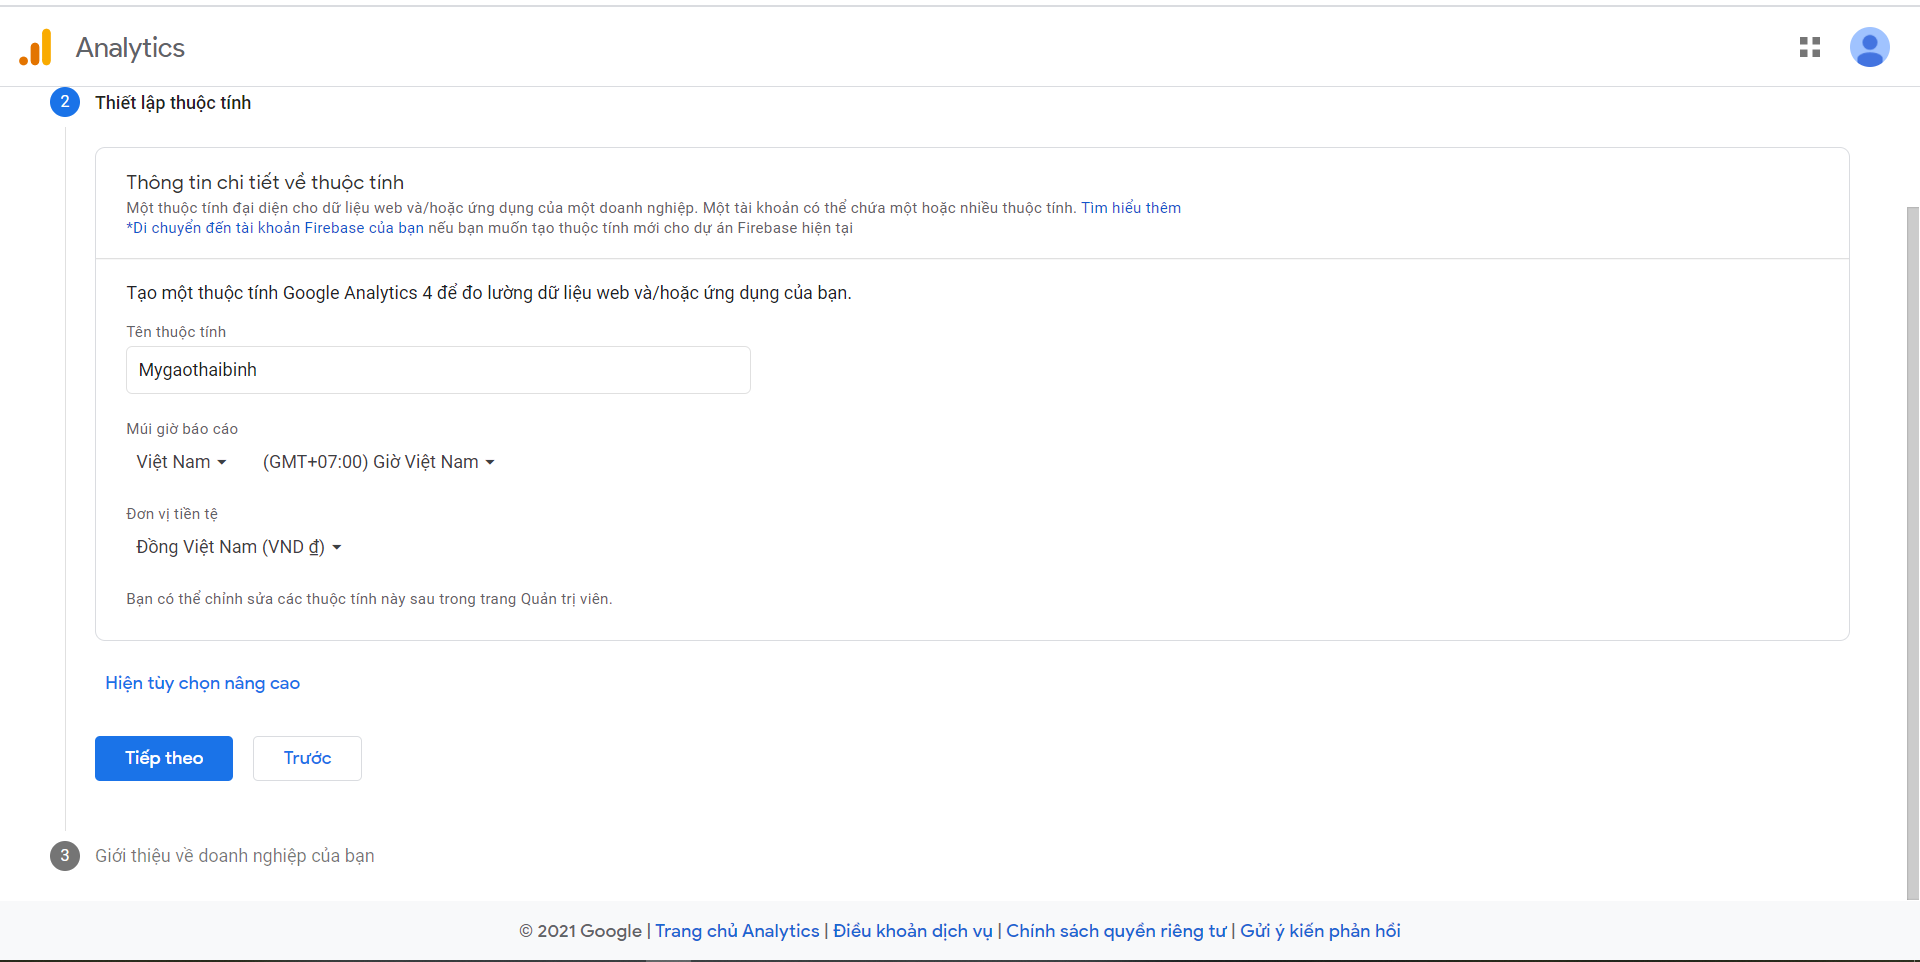The width and height of the screenshot is (1920, 962).
Task: Click the vertical page scrollbar
Action: [x=1912, y=550]
